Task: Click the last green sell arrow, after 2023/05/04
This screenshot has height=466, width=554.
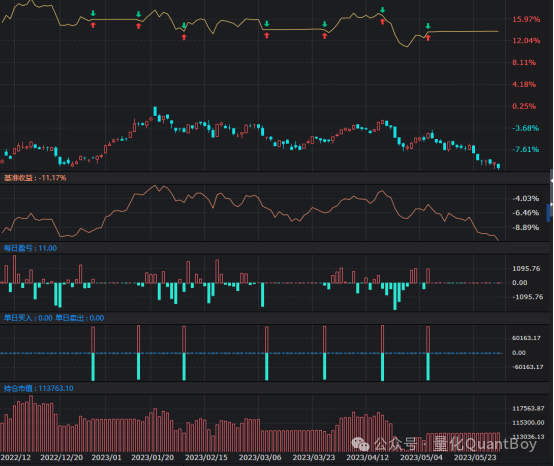Action: tap(428, 26)
